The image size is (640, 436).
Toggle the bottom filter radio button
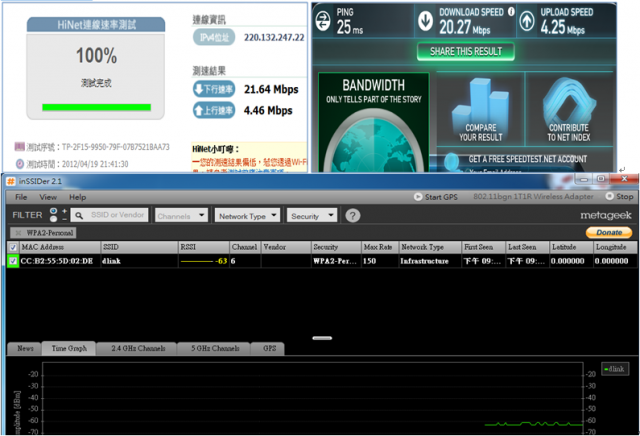click(53, 219)
